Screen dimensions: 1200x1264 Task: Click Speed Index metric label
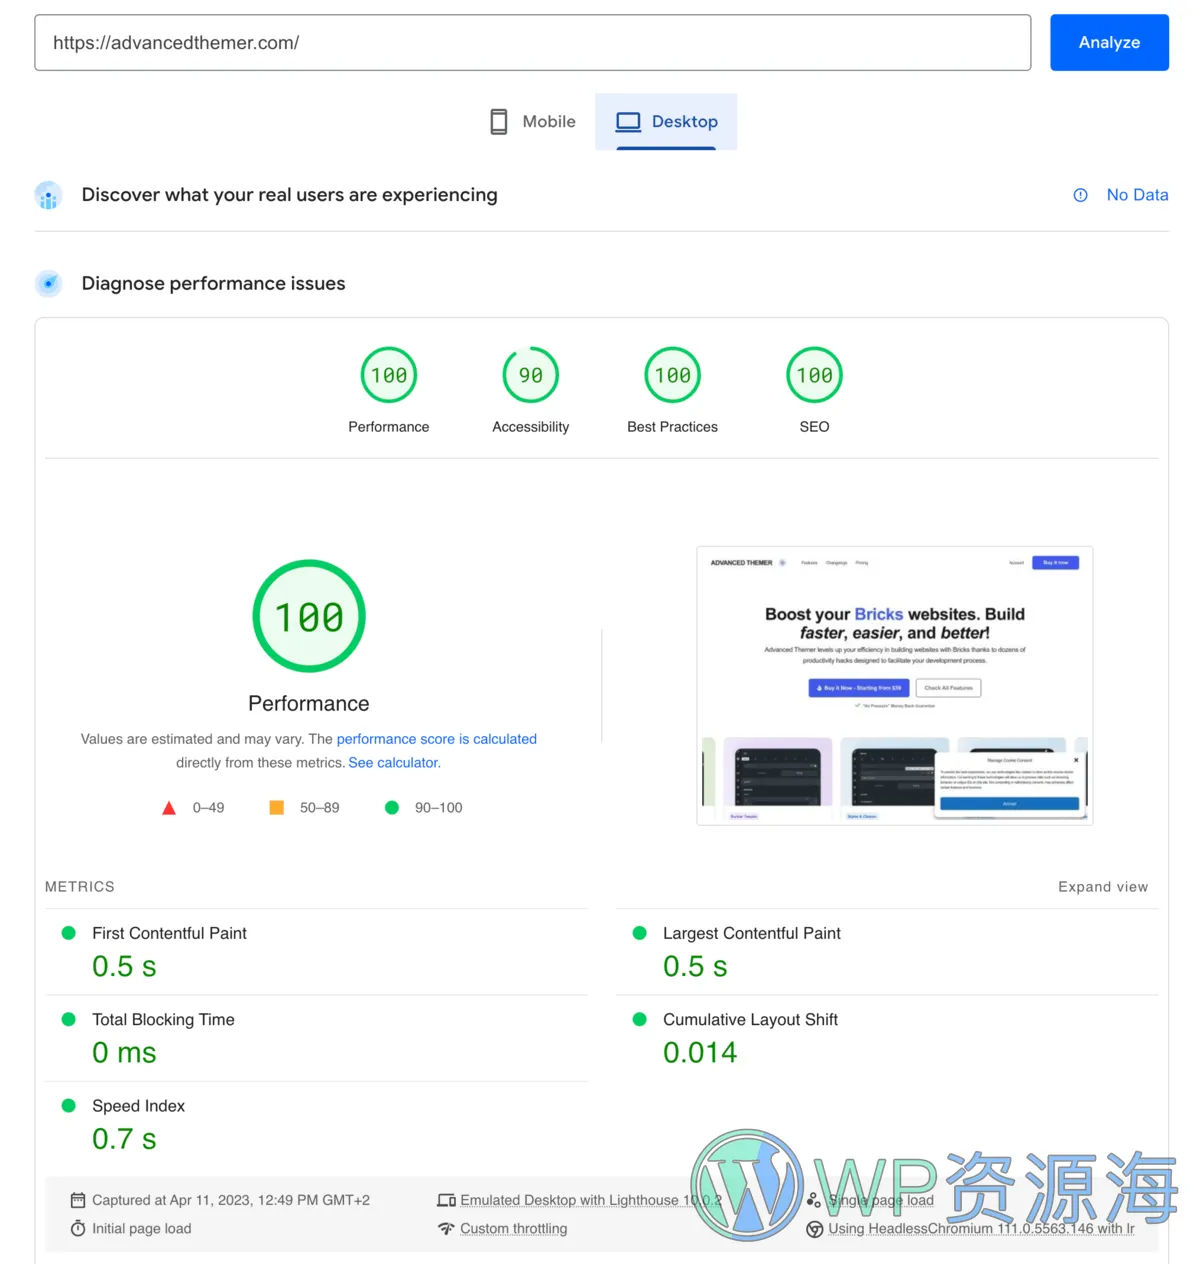pyautogui.click(x=138, y=1106)
